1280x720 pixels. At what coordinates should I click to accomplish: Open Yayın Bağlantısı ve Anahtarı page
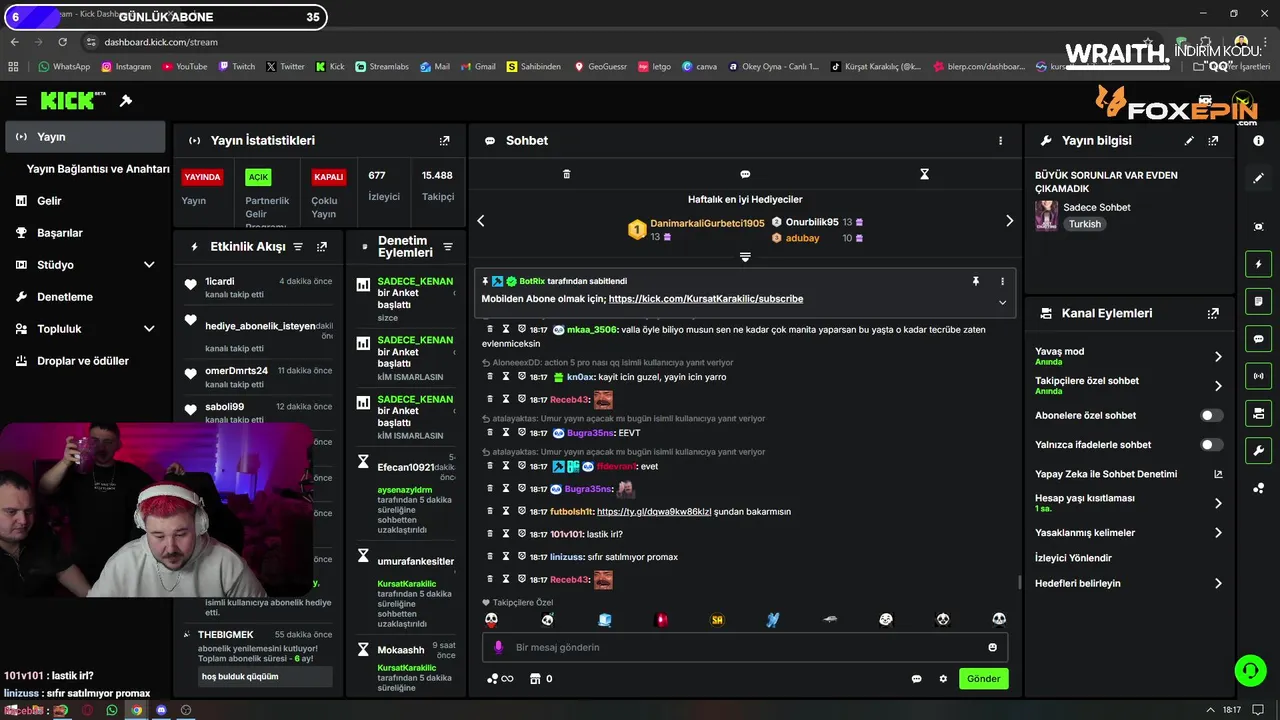tap(97, 169)
